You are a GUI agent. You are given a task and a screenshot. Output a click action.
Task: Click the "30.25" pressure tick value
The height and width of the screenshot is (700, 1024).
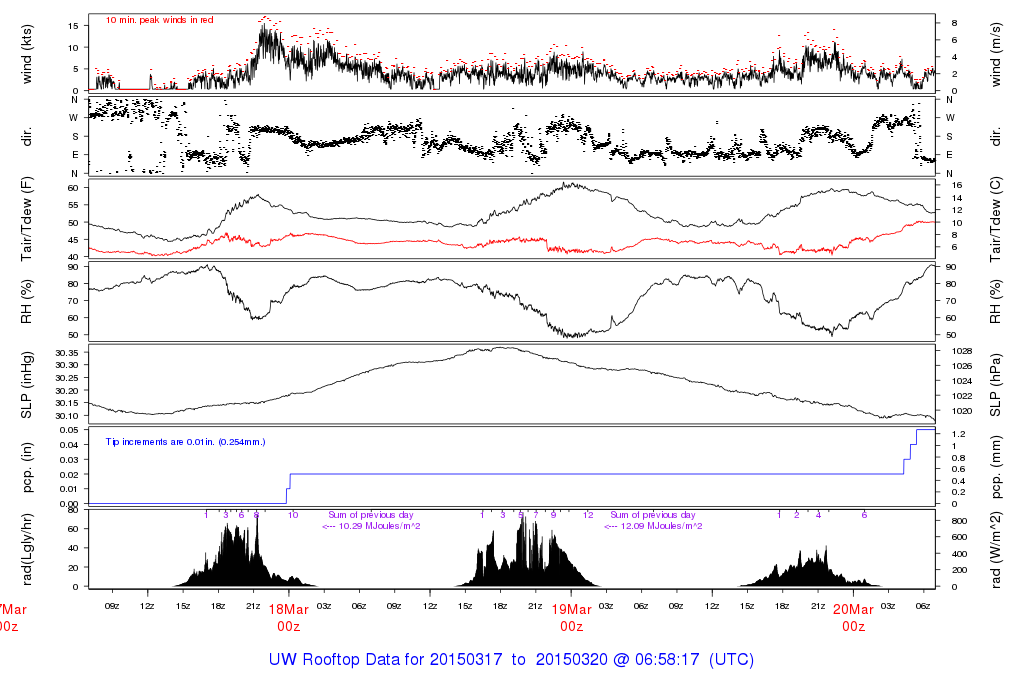pos(67,378)
